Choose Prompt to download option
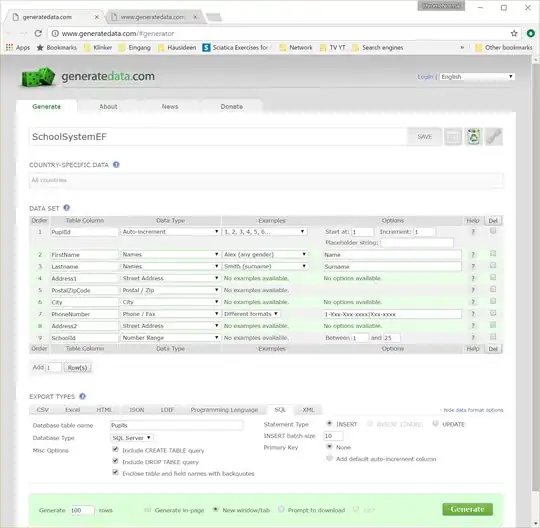540x528 pixels. click(281, 509)
